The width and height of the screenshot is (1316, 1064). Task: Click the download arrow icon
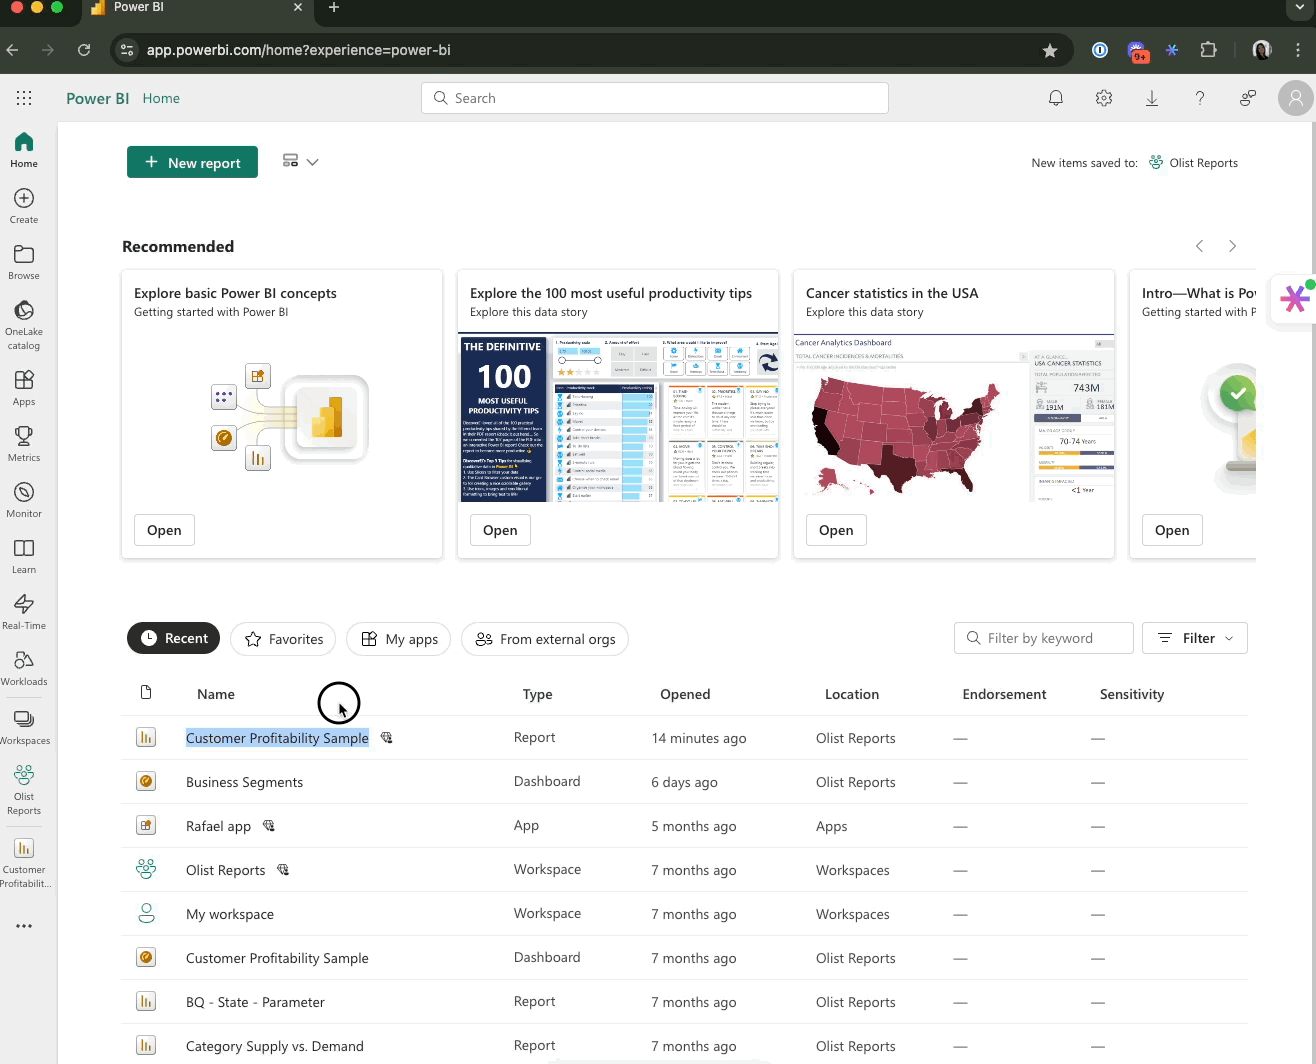coord(1151,98)
